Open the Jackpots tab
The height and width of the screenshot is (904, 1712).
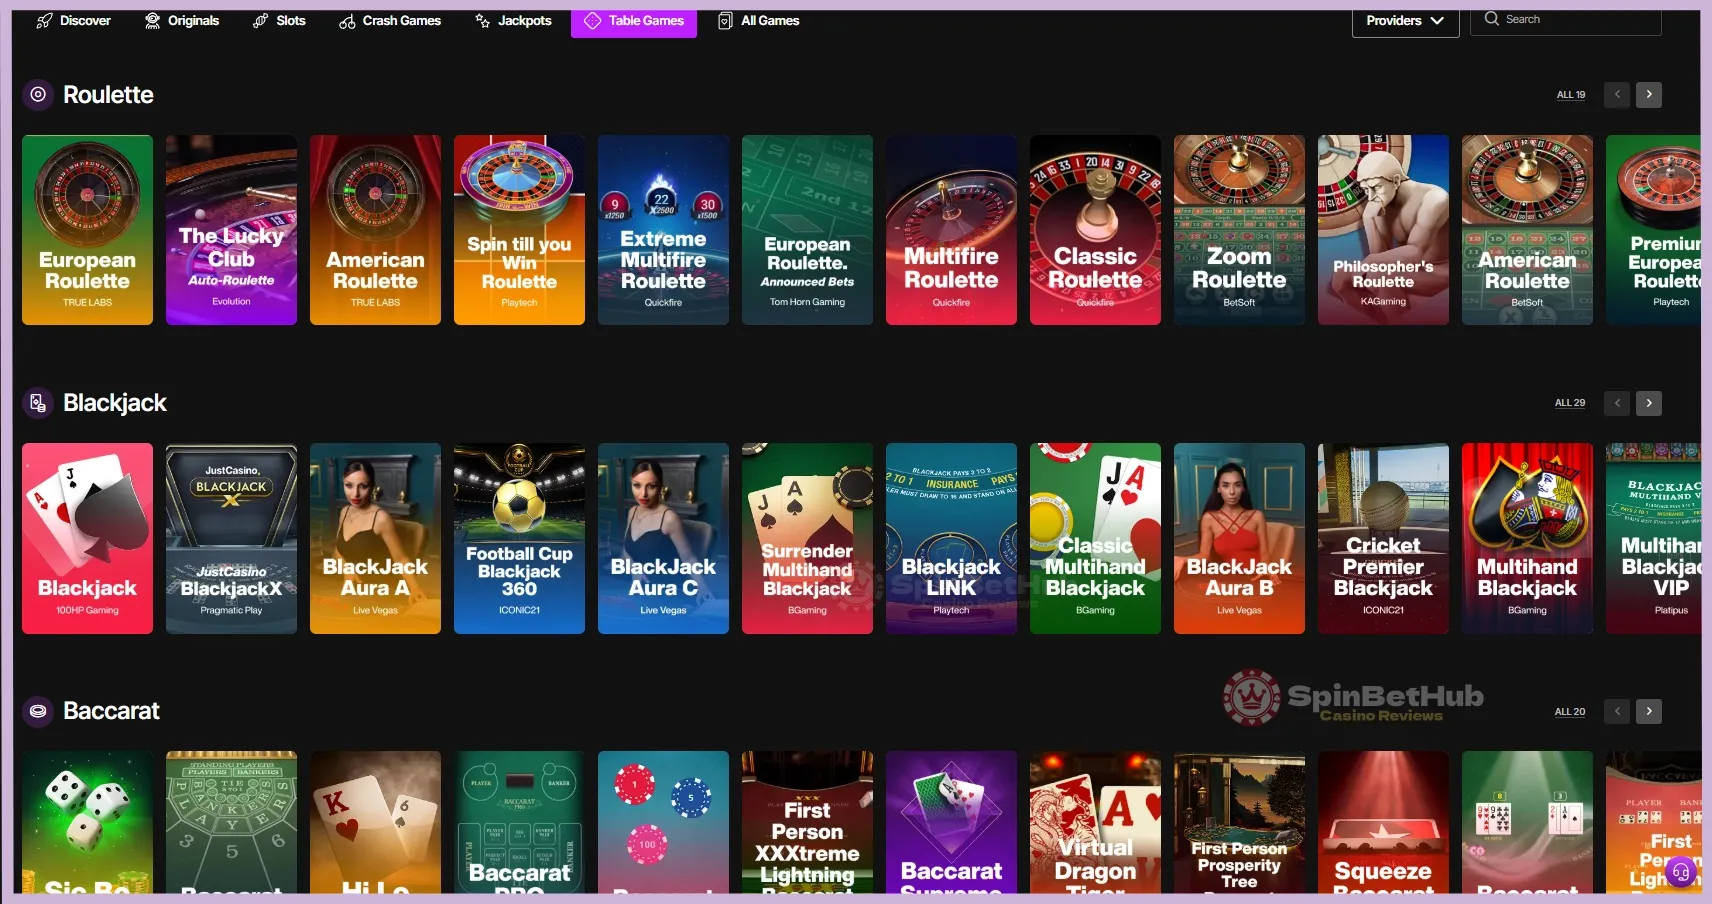click(x=513, y=20)
